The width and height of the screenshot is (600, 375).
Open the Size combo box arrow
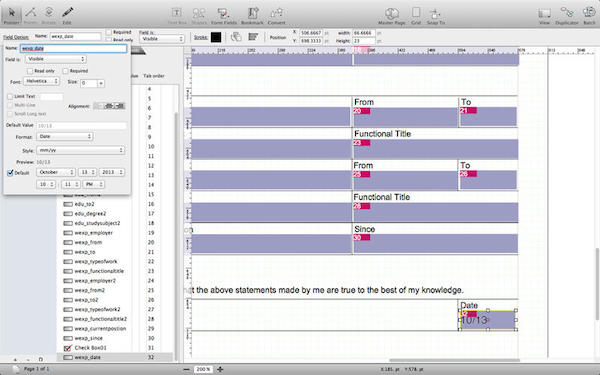point(101,83)
